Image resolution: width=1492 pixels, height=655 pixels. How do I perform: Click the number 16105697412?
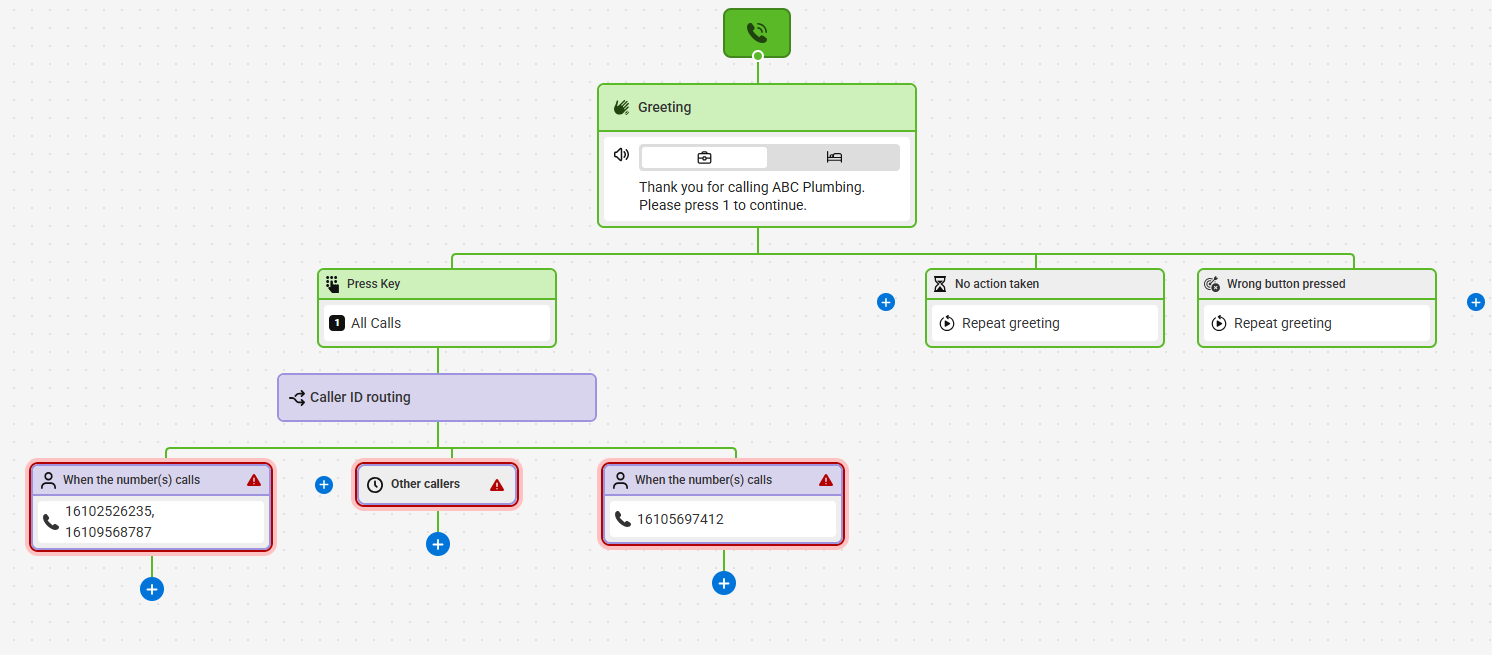[x=680, y=519]
